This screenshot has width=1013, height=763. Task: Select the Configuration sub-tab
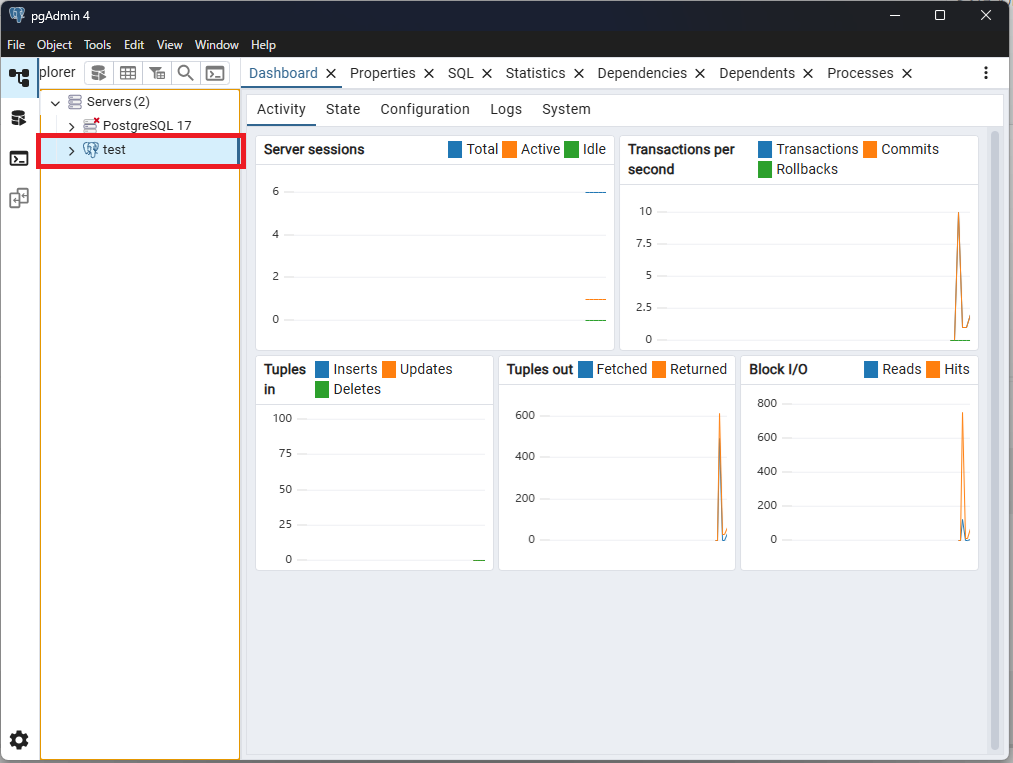(424, 109)
